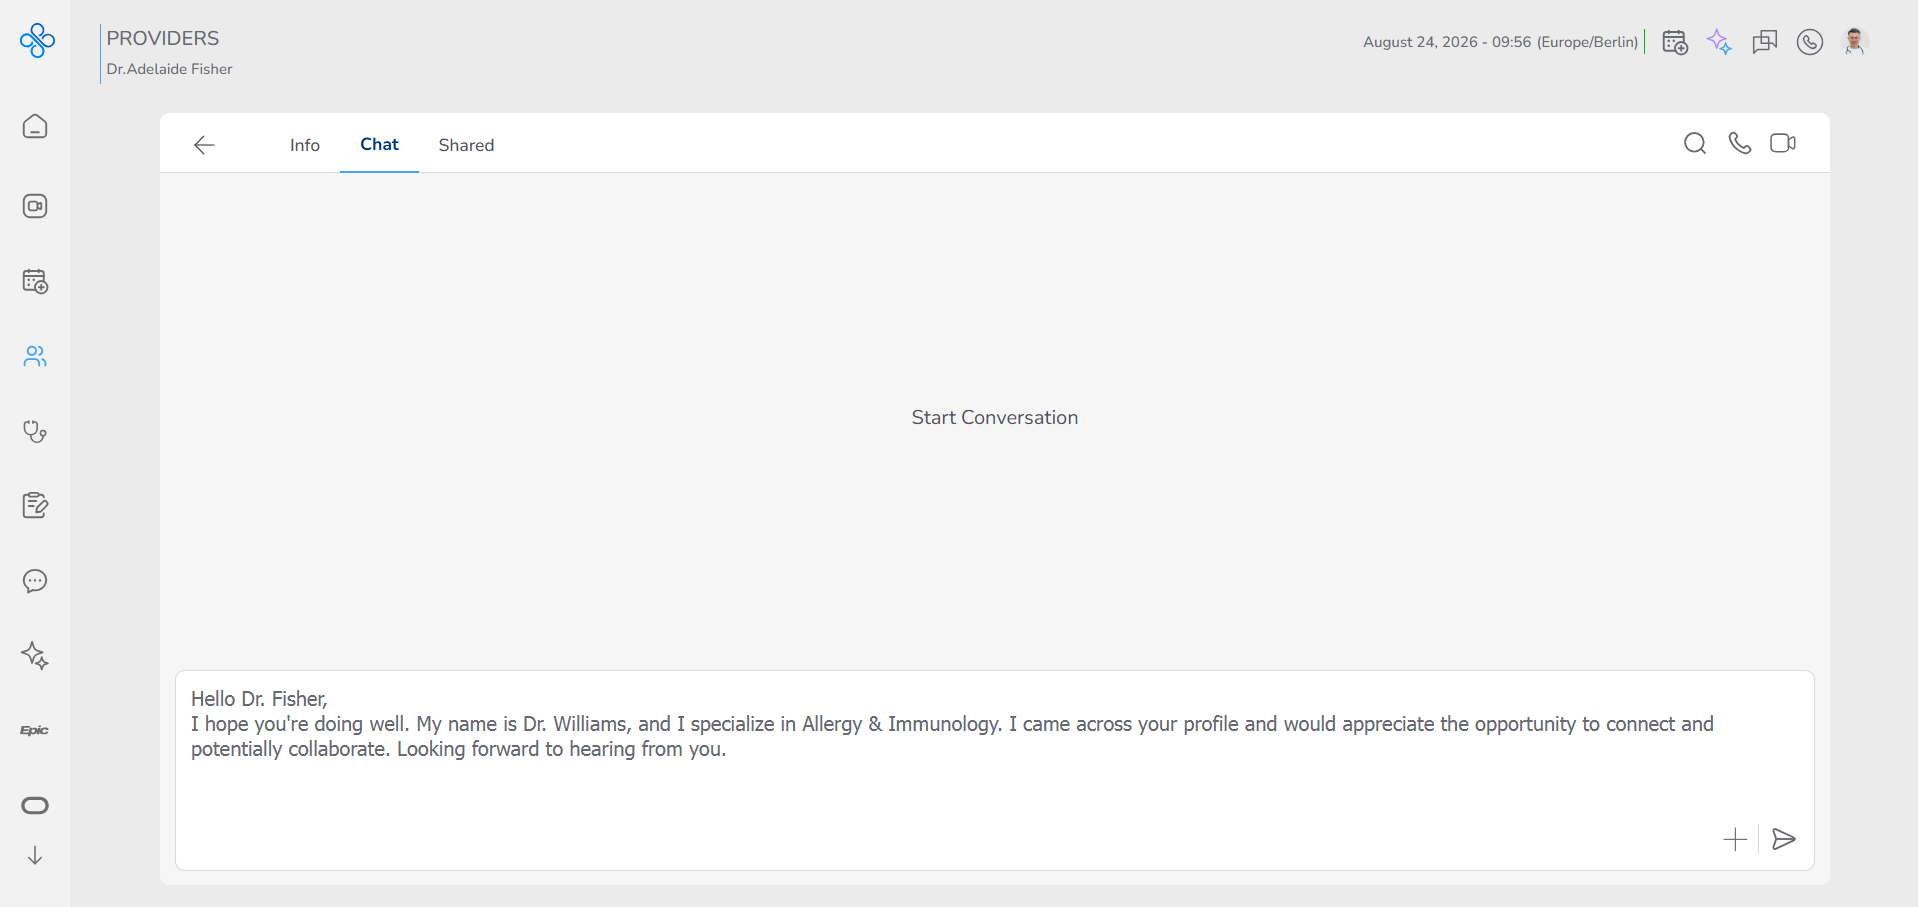Select the providers people icon in sidebar
This screenshot has height=907, width=1918.
(x=35, y=356)
